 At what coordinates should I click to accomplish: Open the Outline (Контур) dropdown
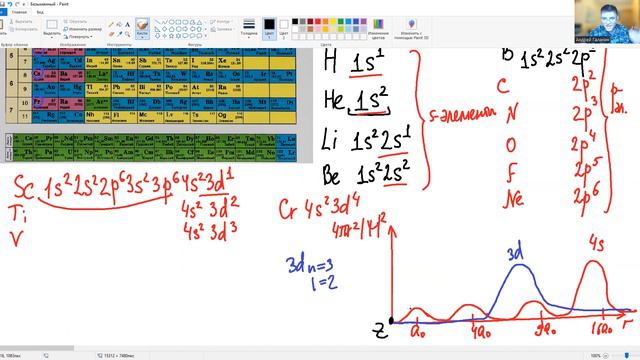click(221, 22)
